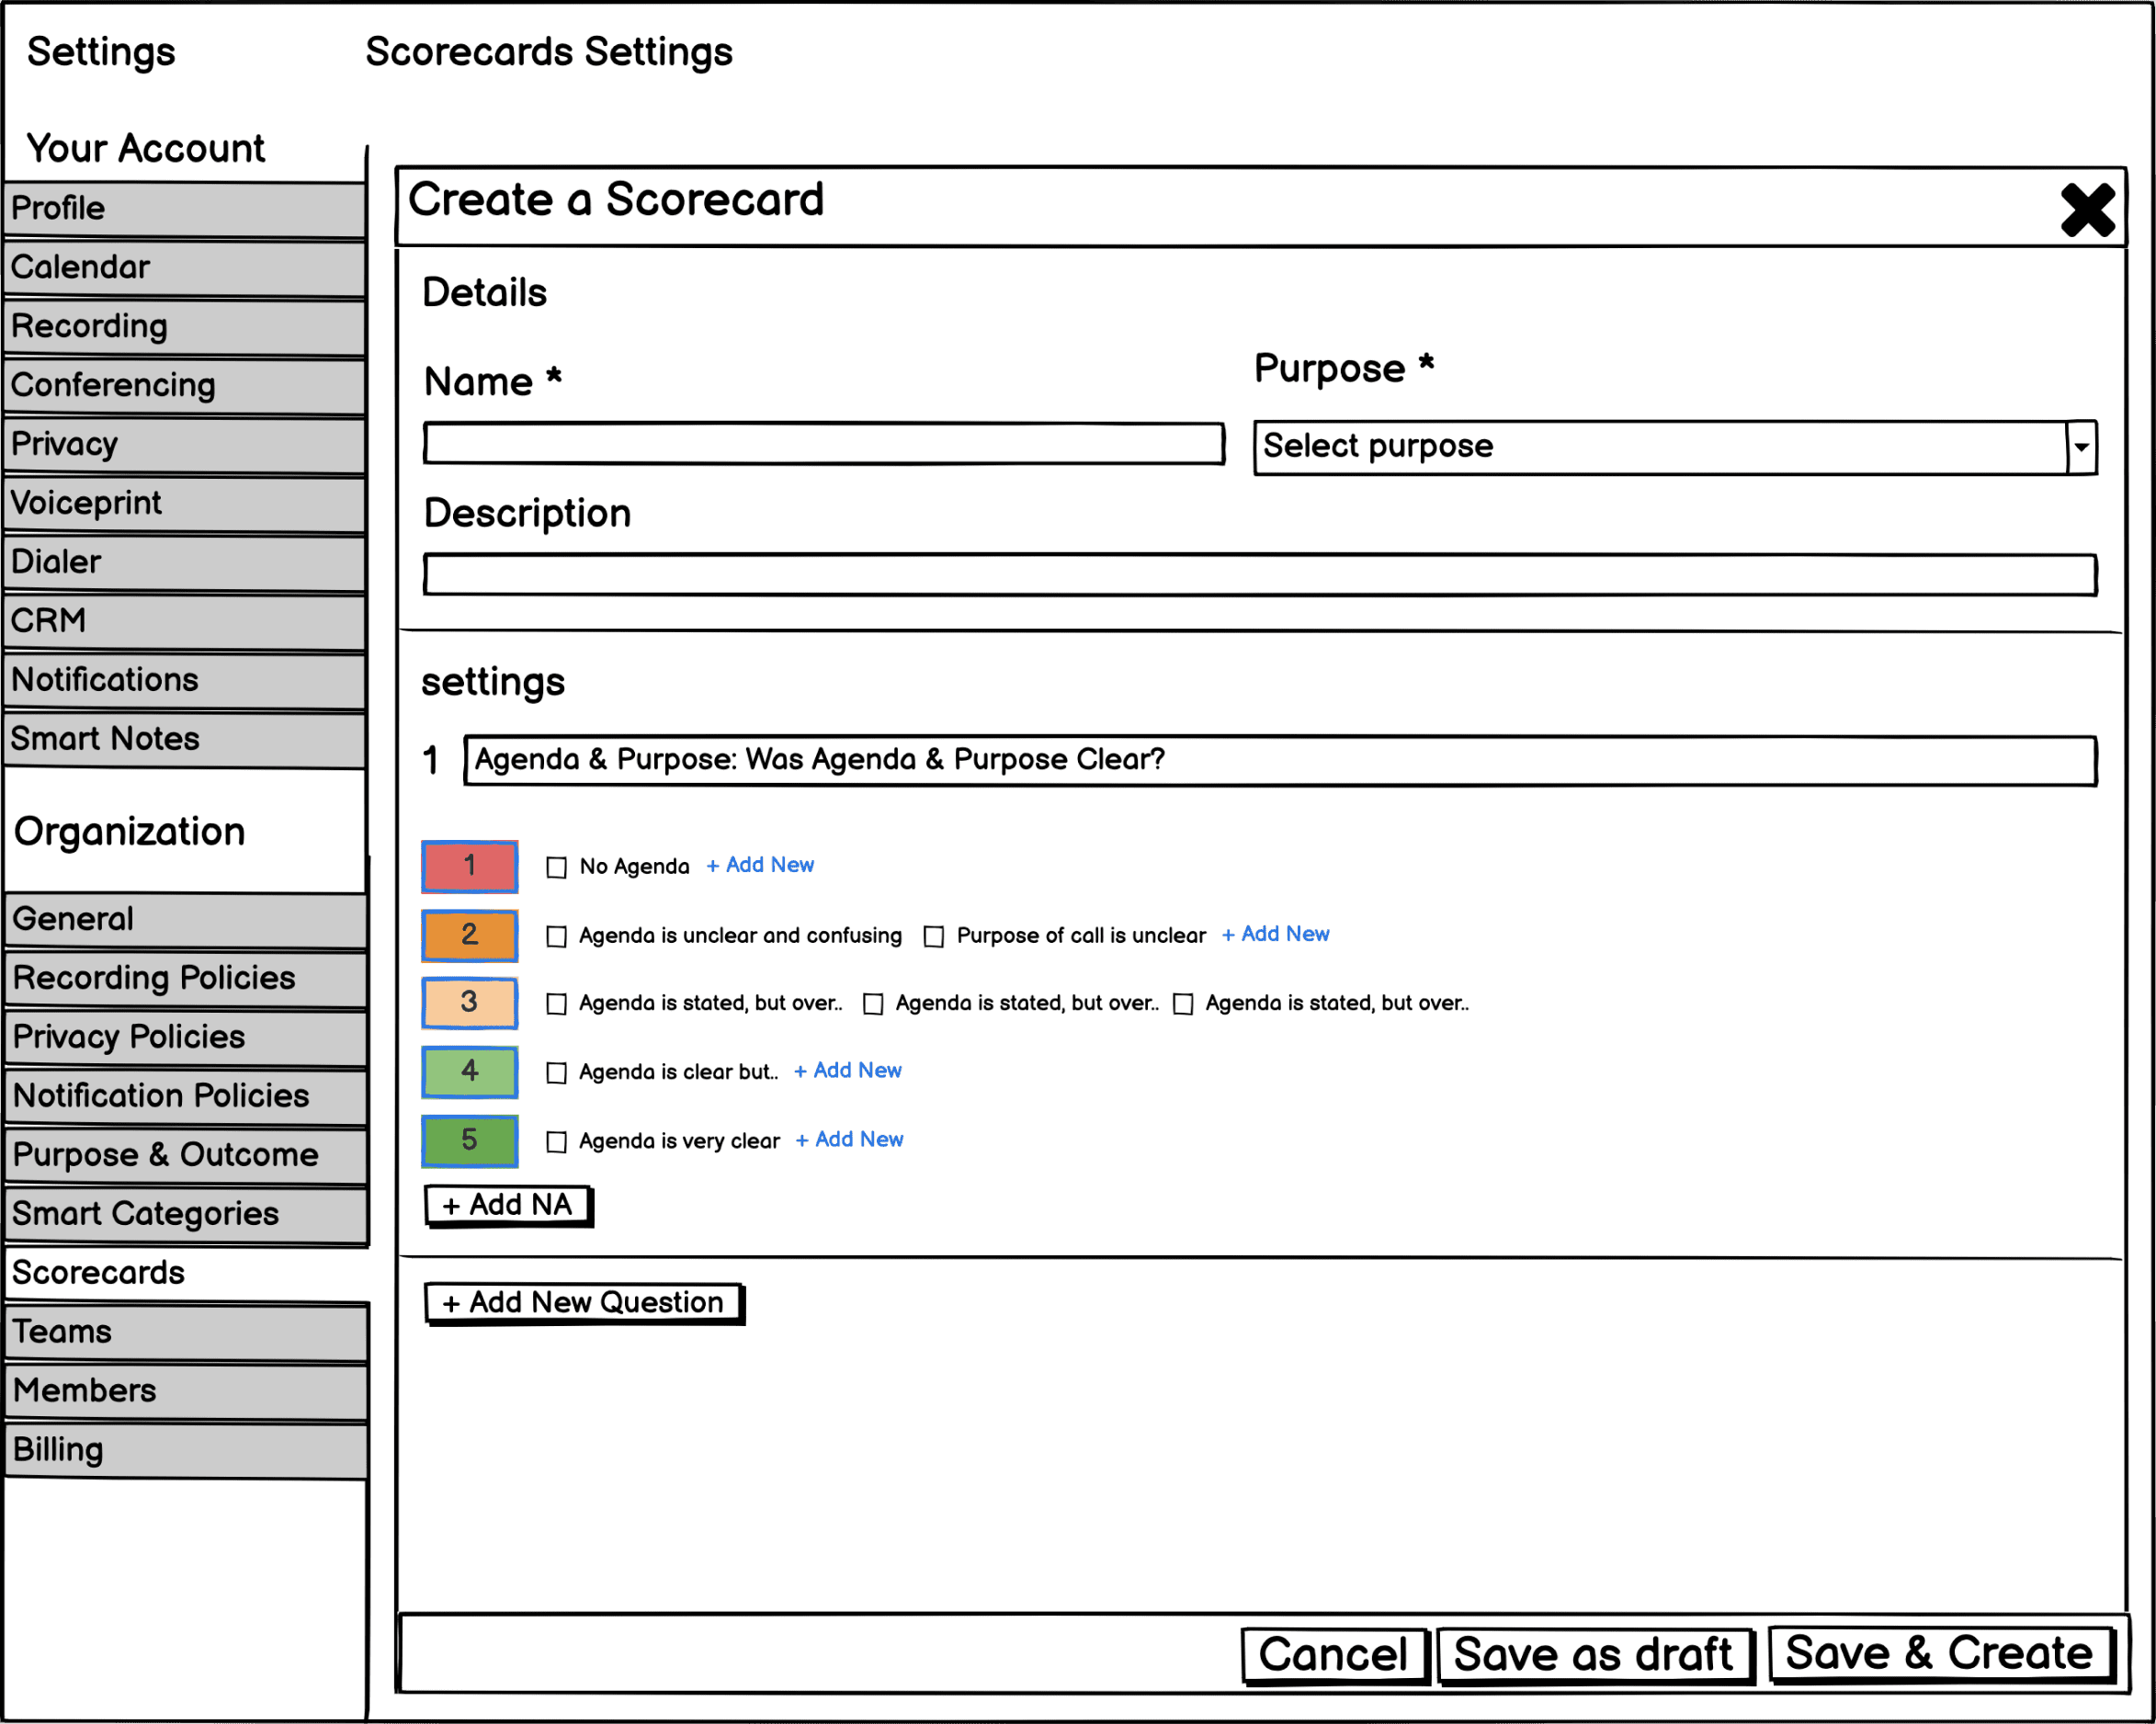Check the Agenda is very clear option
Viewport: 2156px width, 1724px height.
[556, 1141]
